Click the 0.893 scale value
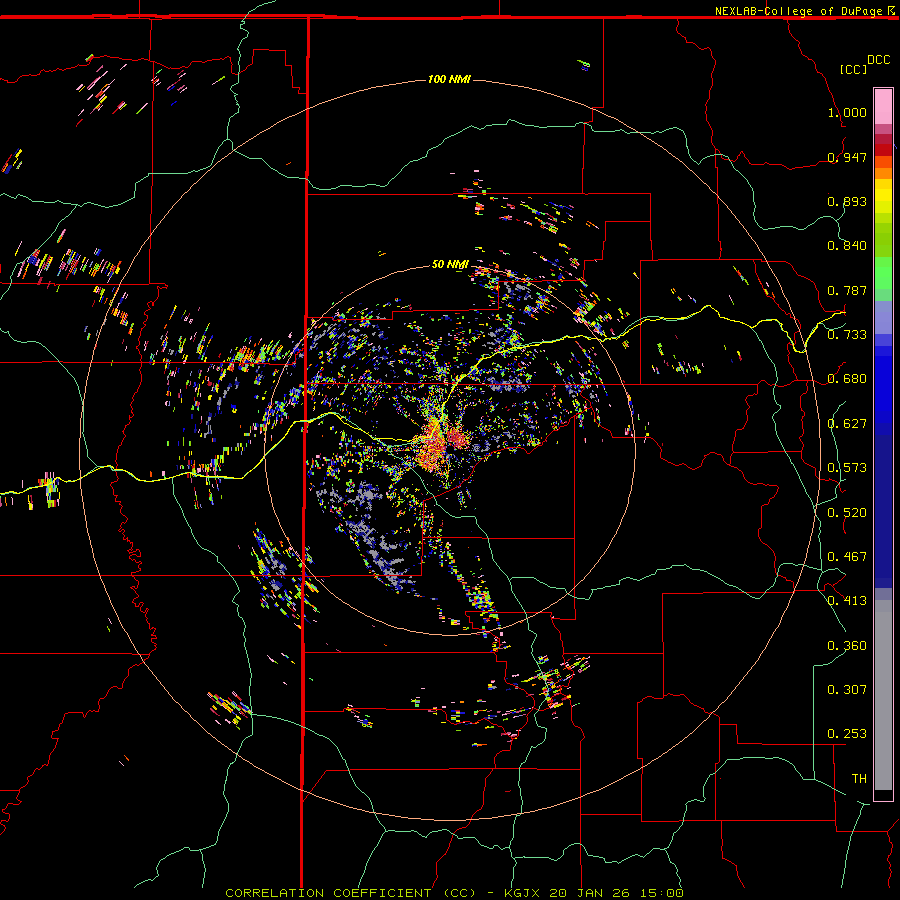900x900 pixels. [x=847, y=201]
